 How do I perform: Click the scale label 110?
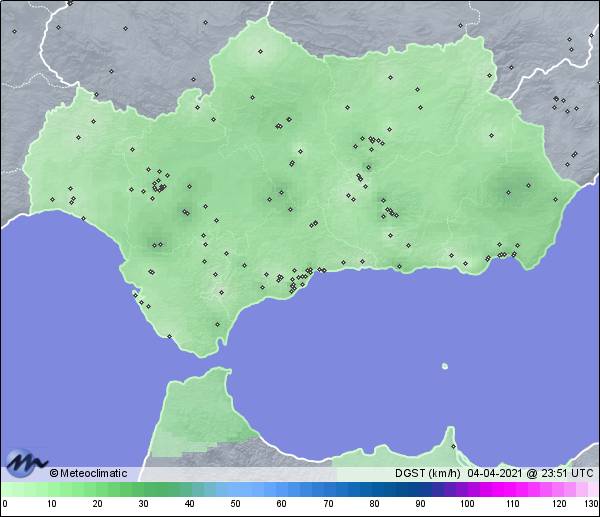pos(513,503)
